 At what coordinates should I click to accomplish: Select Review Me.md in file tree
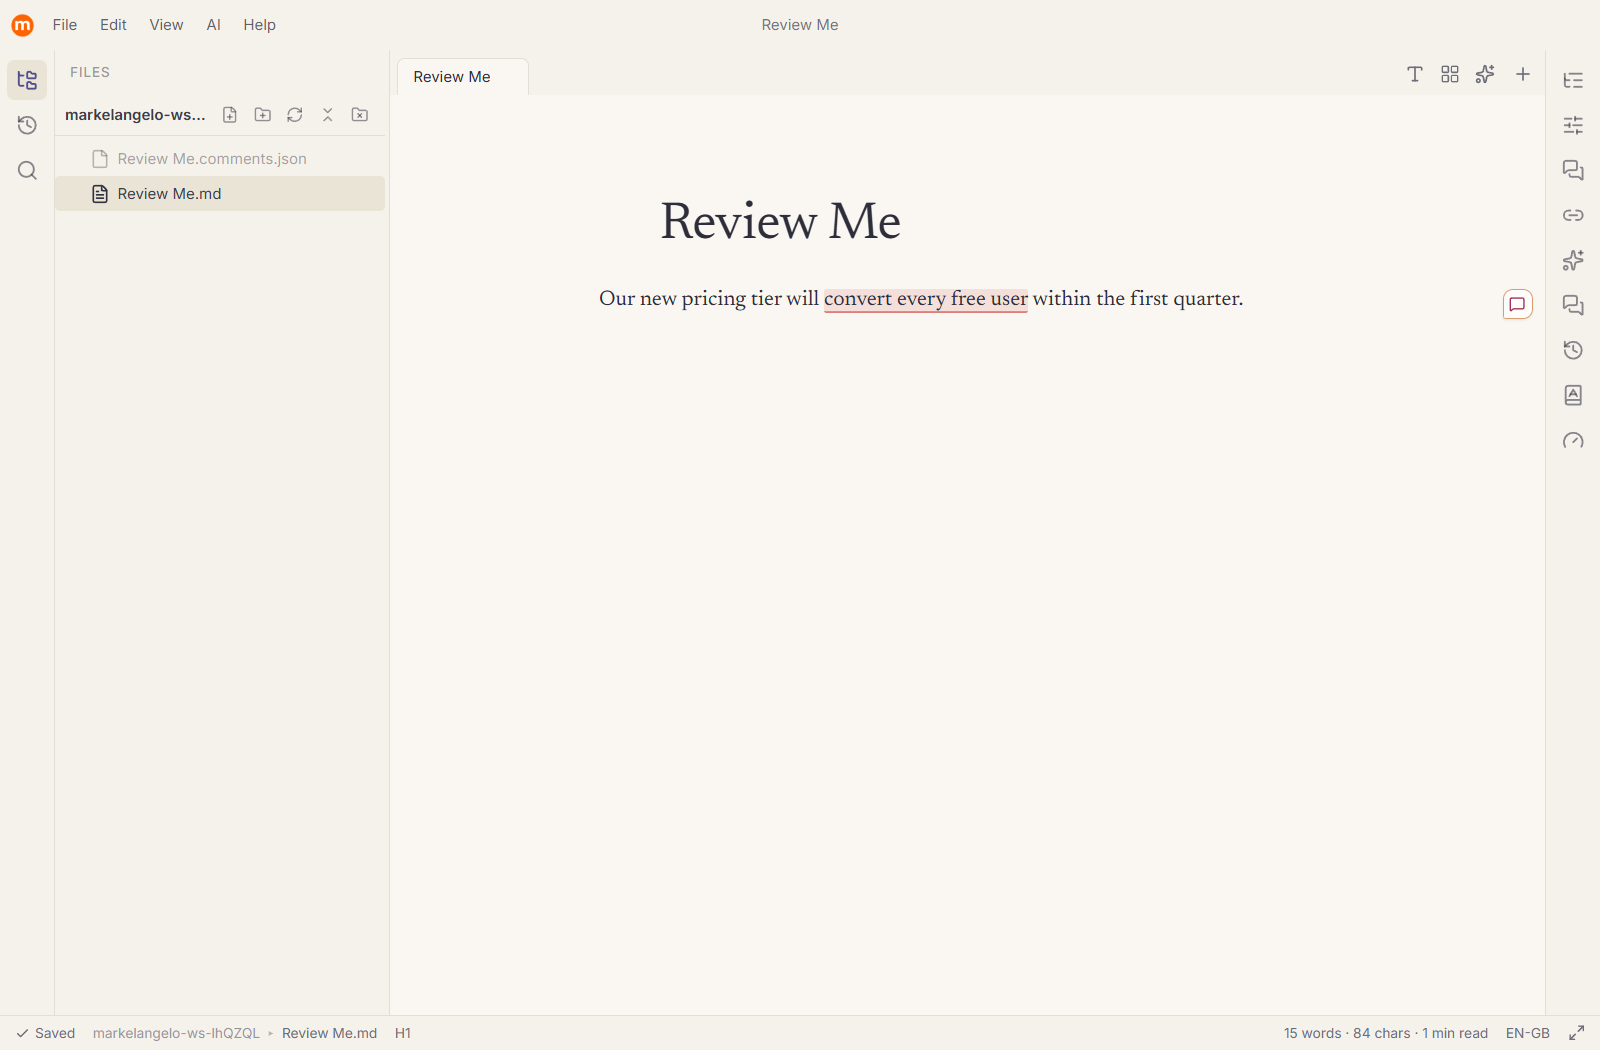point(220,194)
